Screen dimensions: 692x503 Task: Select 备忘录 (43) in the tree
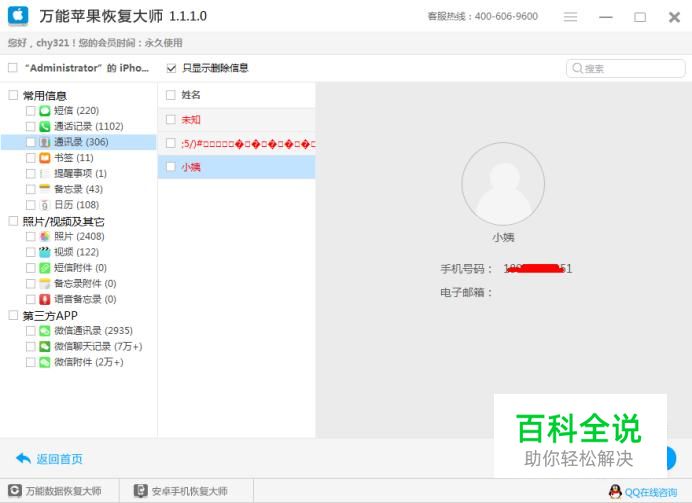tap(79, 189)
